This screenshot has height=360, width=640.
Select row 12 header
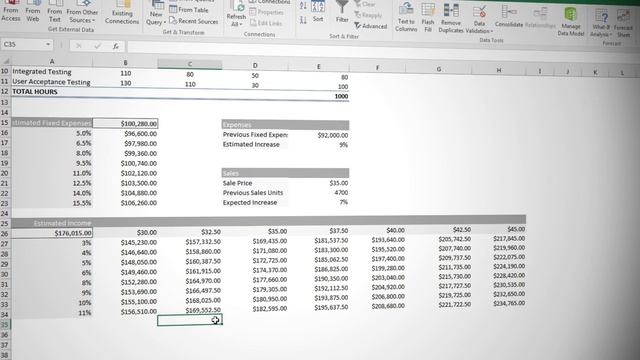pyautogui.click(x=5, y=91)
